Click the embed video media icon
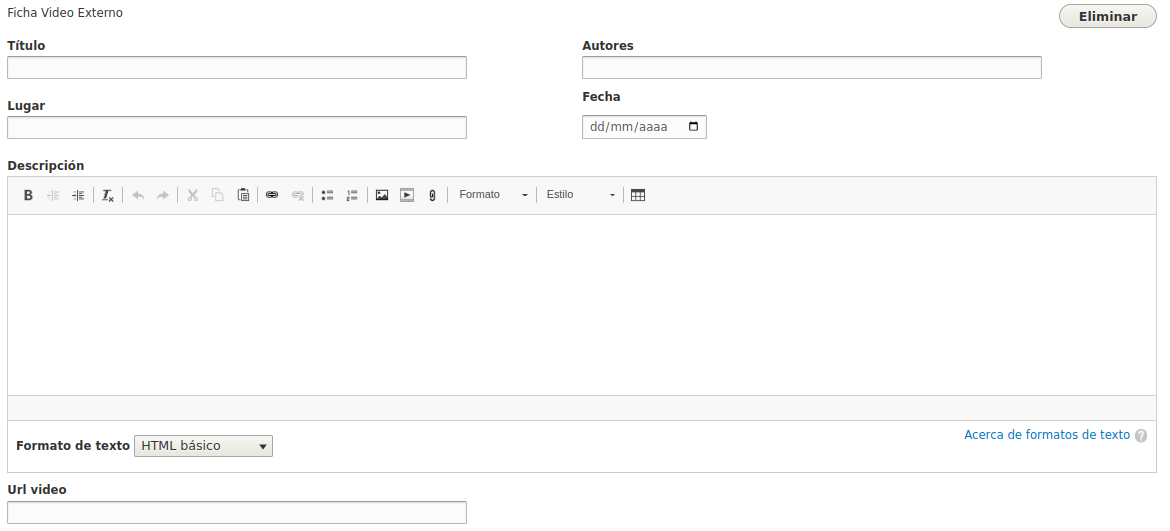This screenshot has width=1170, height=531. coord(407,195)
